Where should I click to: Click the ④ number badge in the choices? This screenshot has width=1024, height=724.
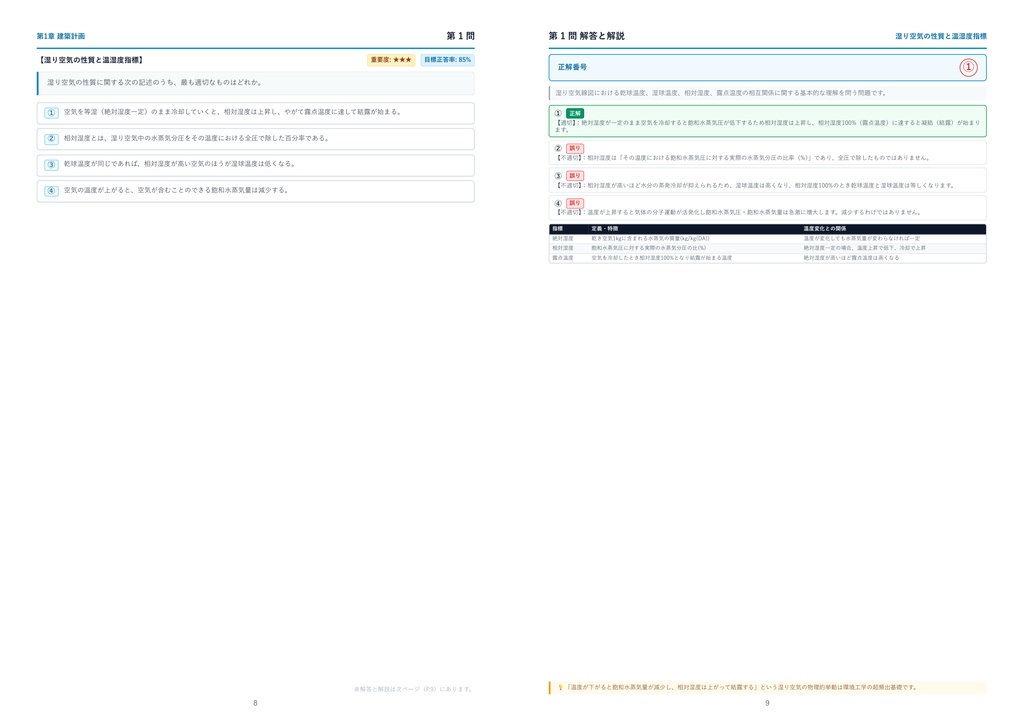[x=52, y=191]
